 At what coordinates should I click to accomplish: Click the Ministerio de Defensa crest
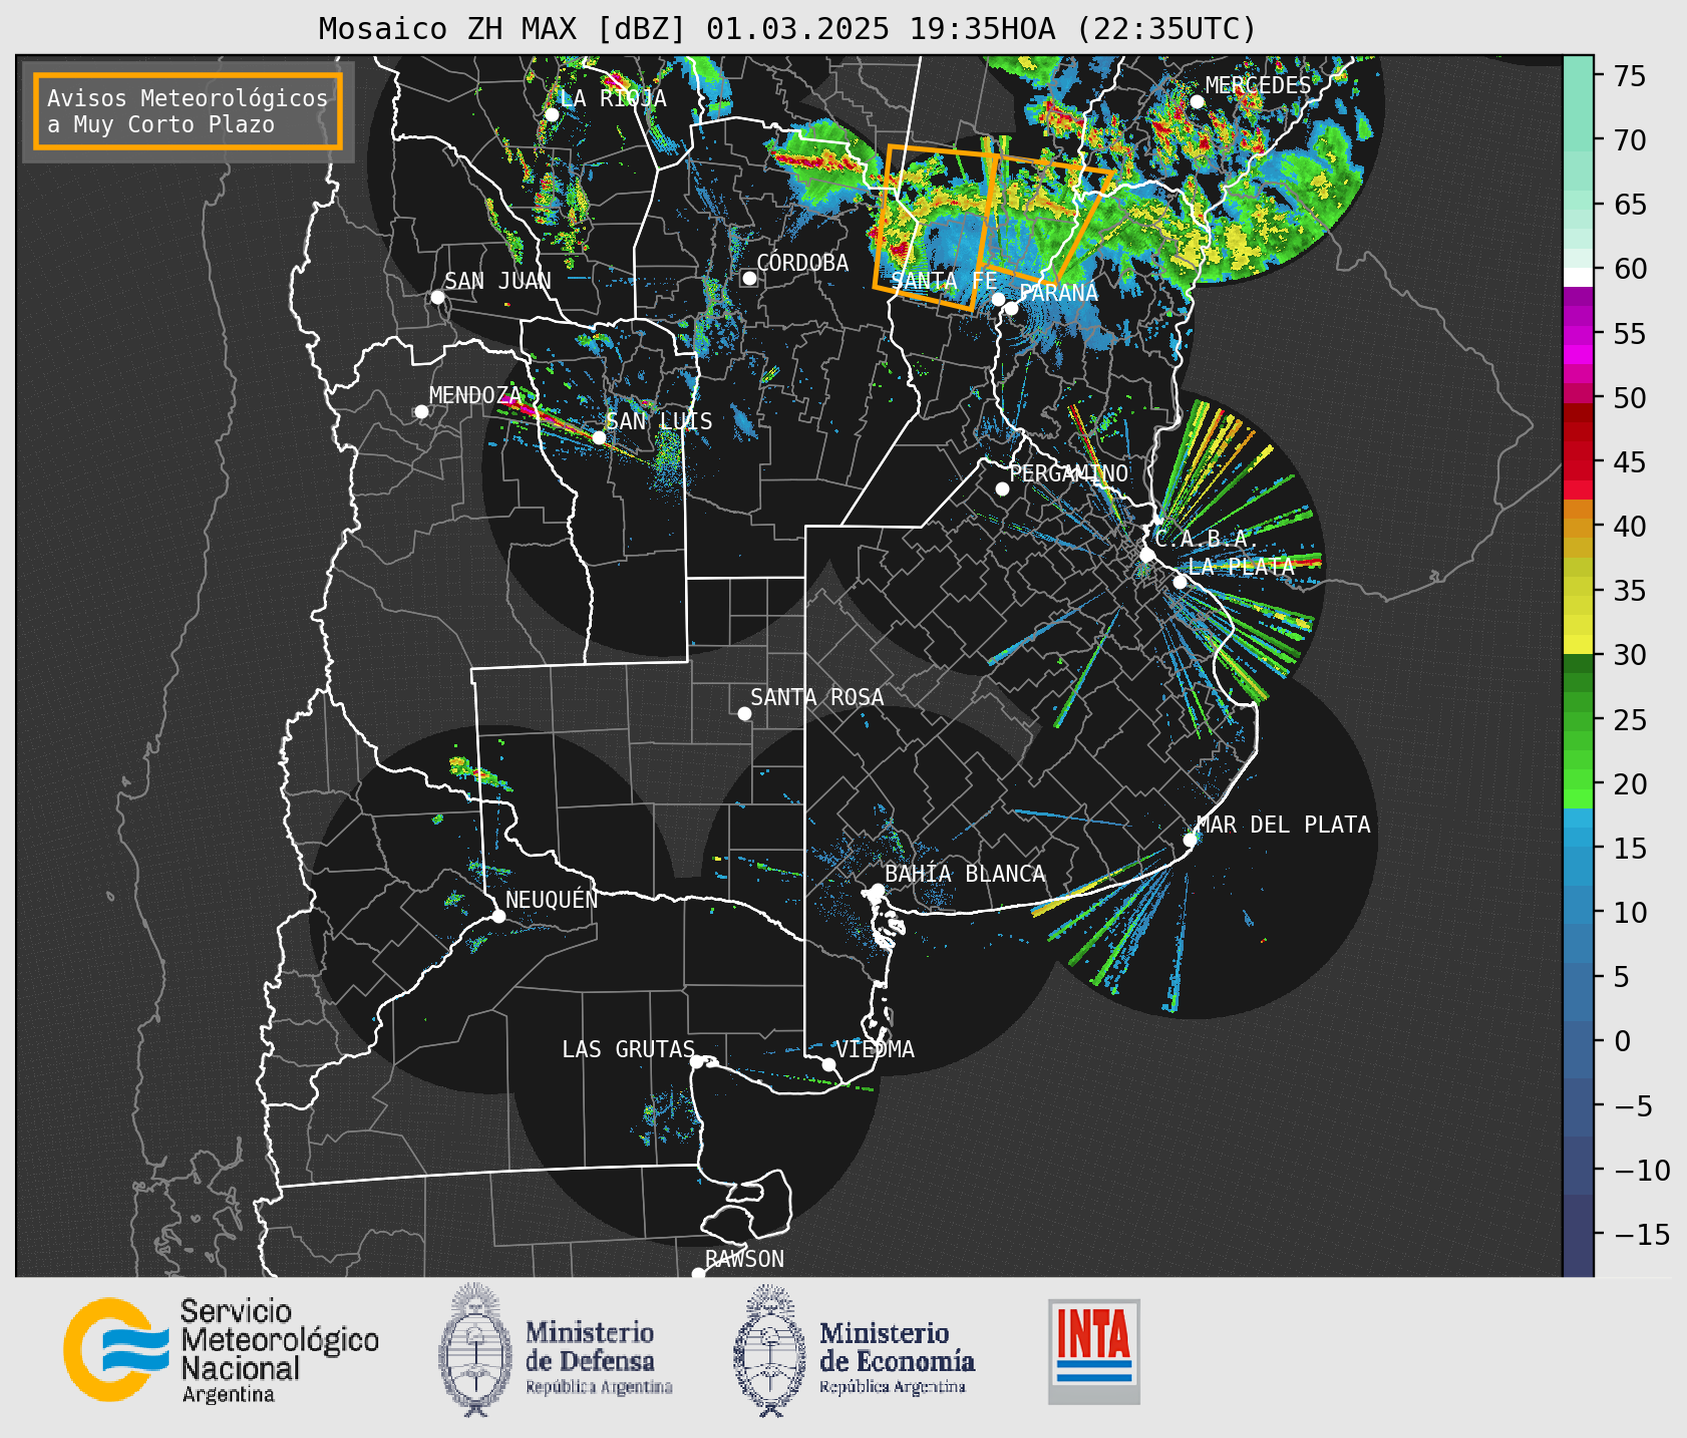point(474,1350)
